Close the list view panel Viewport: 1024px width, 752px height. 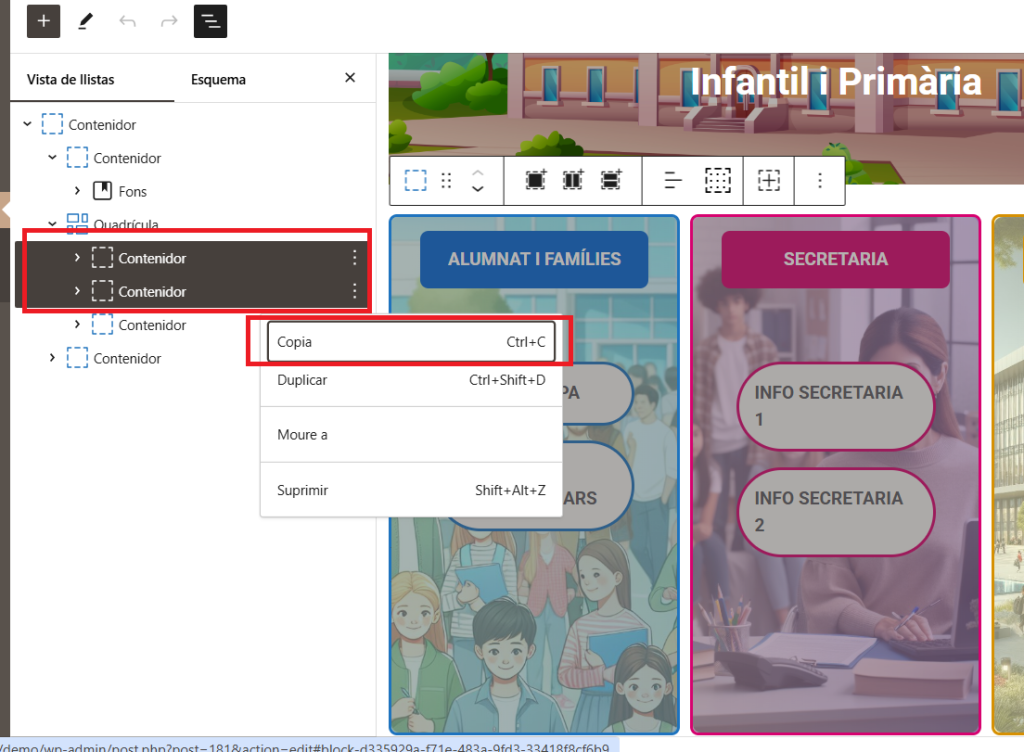point(350,78)
